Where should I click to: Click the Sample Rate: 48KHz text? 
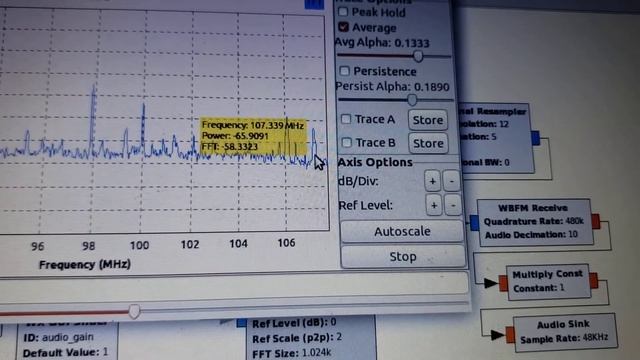pyautogui.click(x=564, y=339)
